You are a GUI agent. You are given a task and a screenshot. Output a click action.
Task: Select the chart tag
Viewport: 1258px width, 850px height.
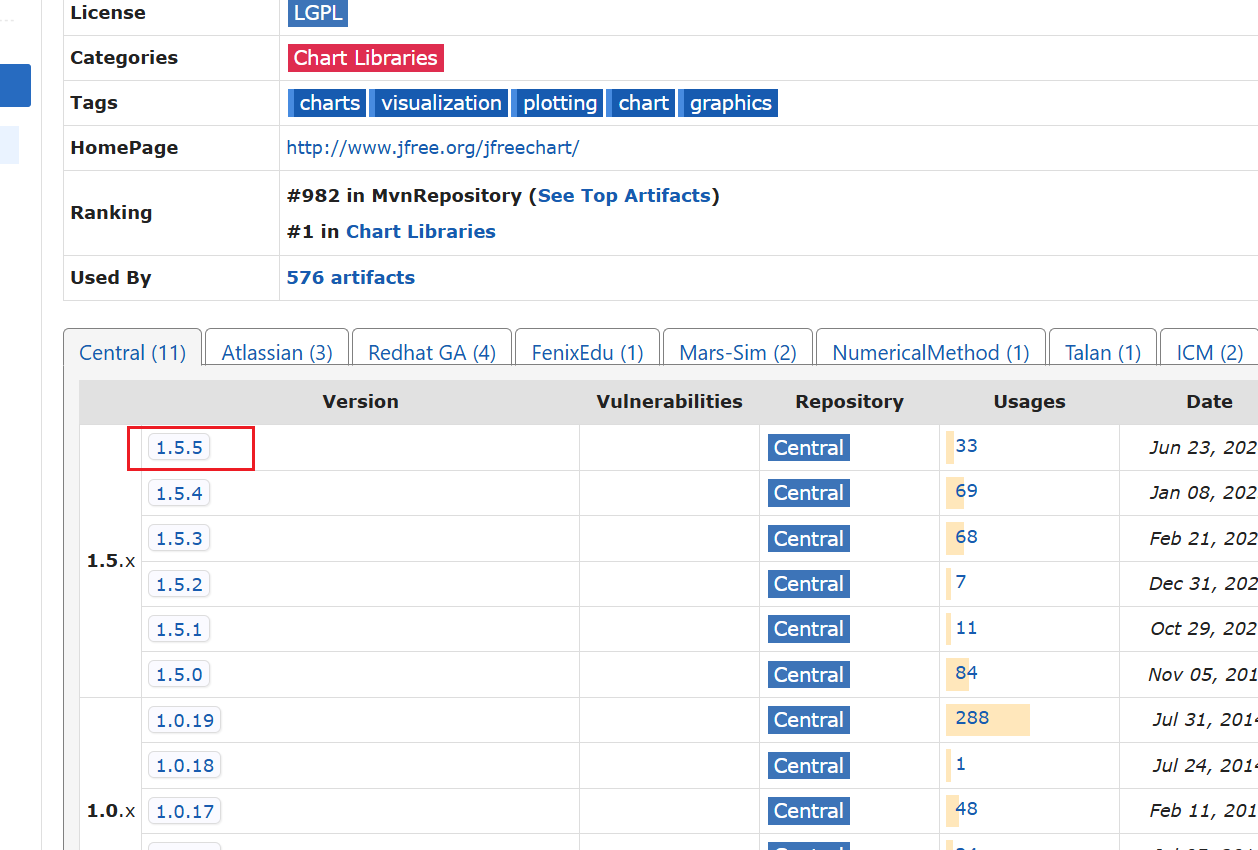642,103
